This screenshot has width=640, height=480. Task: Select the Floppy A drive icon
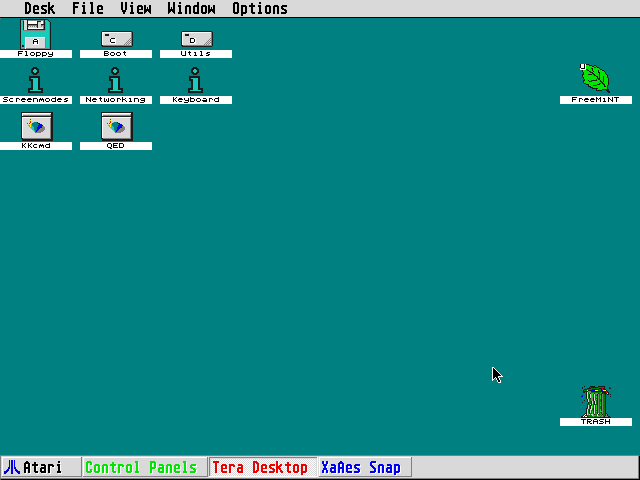(x=36, y=35)
